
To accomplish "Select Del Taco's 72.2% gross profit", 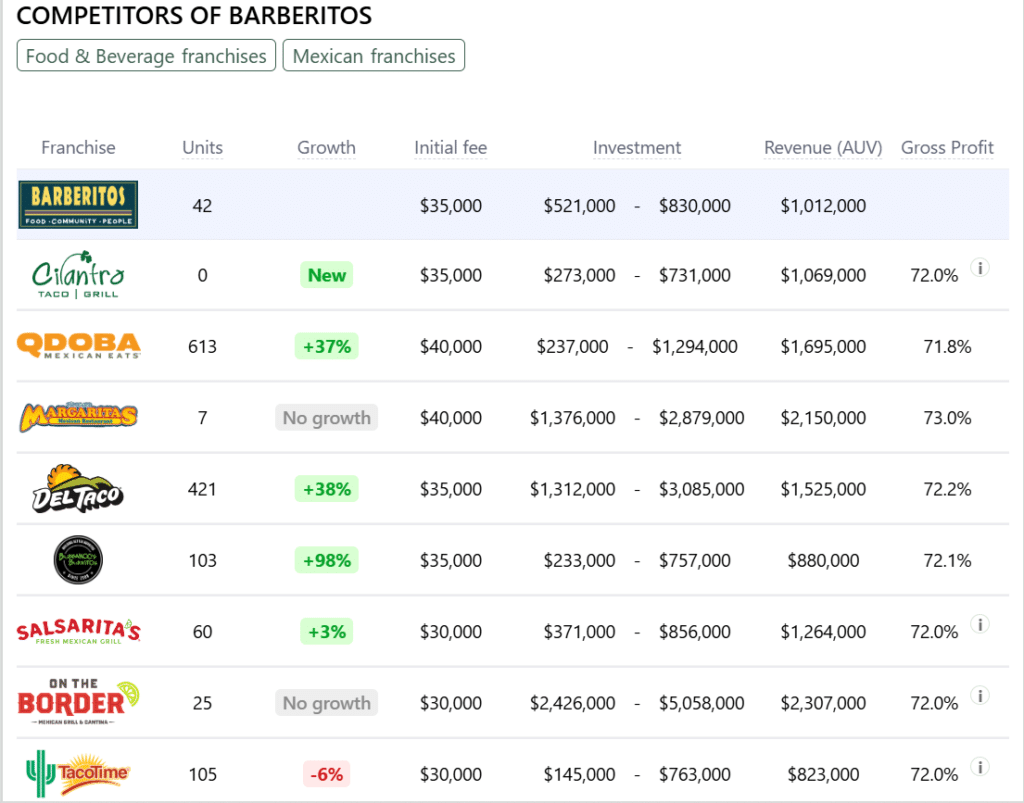I will coord(948,489).
